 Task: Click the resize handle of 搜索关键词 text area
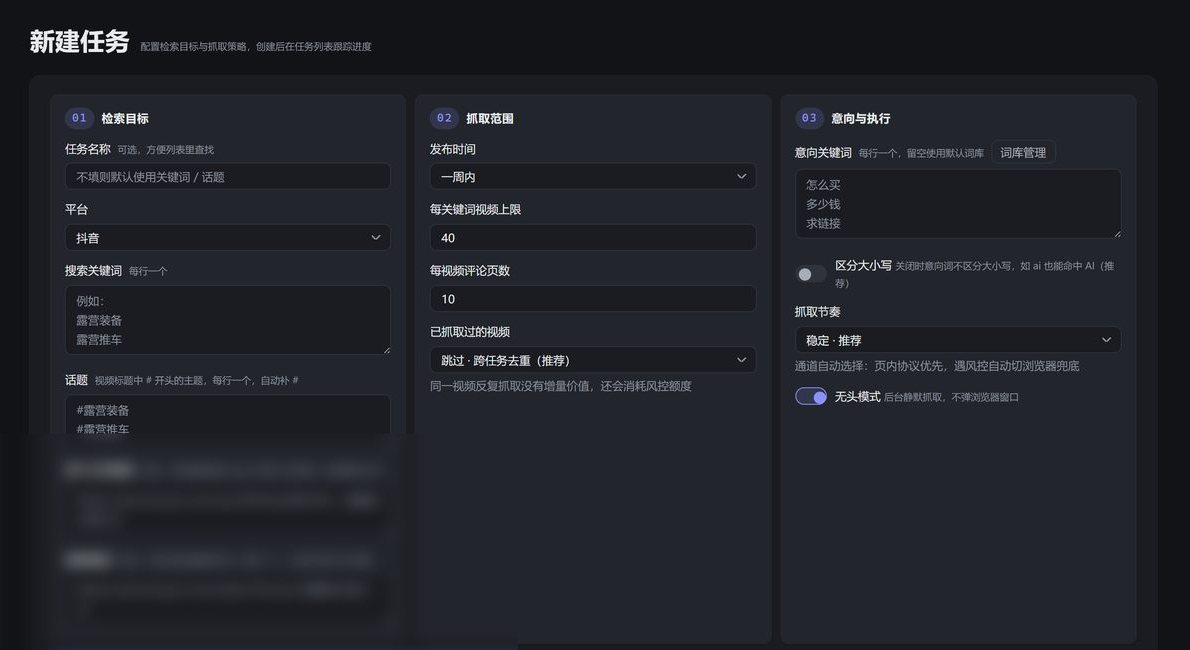pos(386,349)
